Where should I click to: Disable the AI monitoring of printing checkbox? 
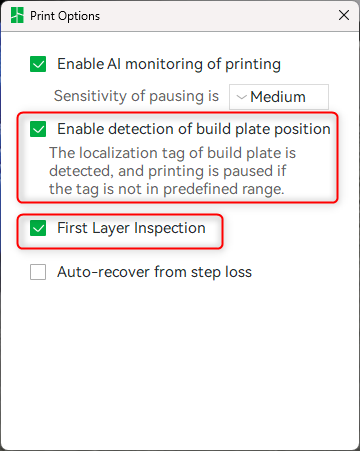(38, 64)
